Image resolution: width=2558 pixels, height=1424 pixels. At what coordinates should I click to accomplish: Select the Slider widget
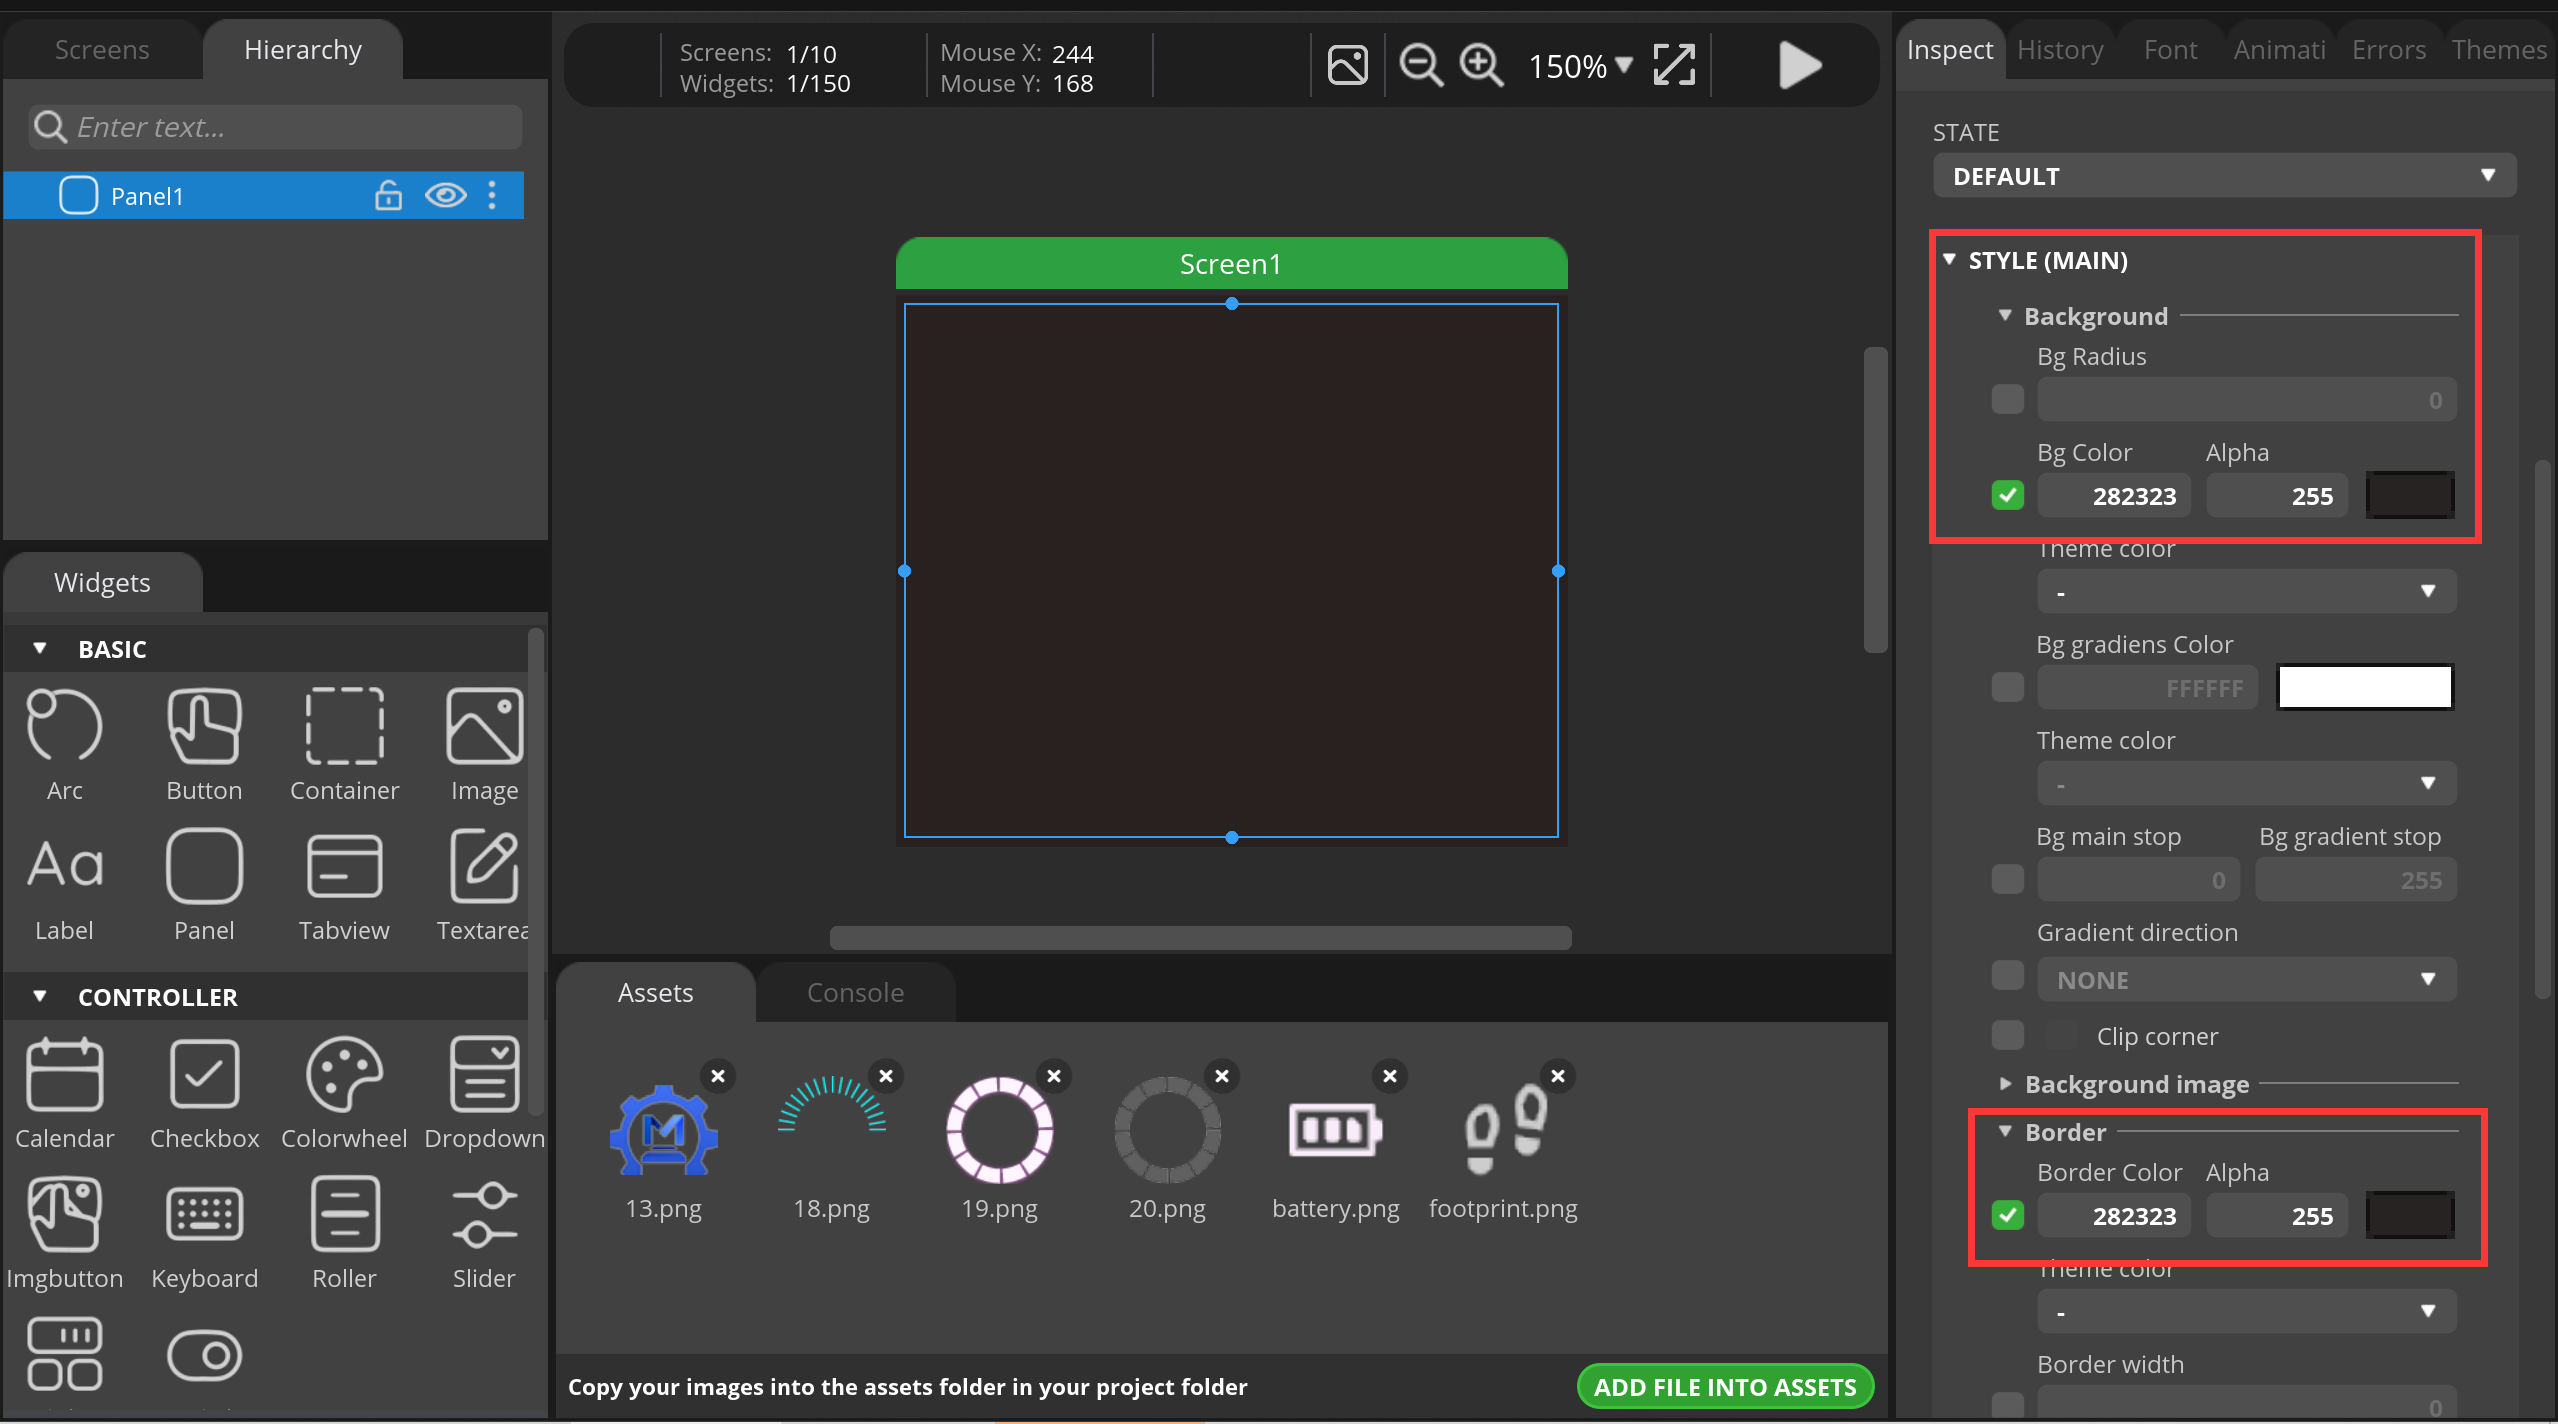[484, 1232]
